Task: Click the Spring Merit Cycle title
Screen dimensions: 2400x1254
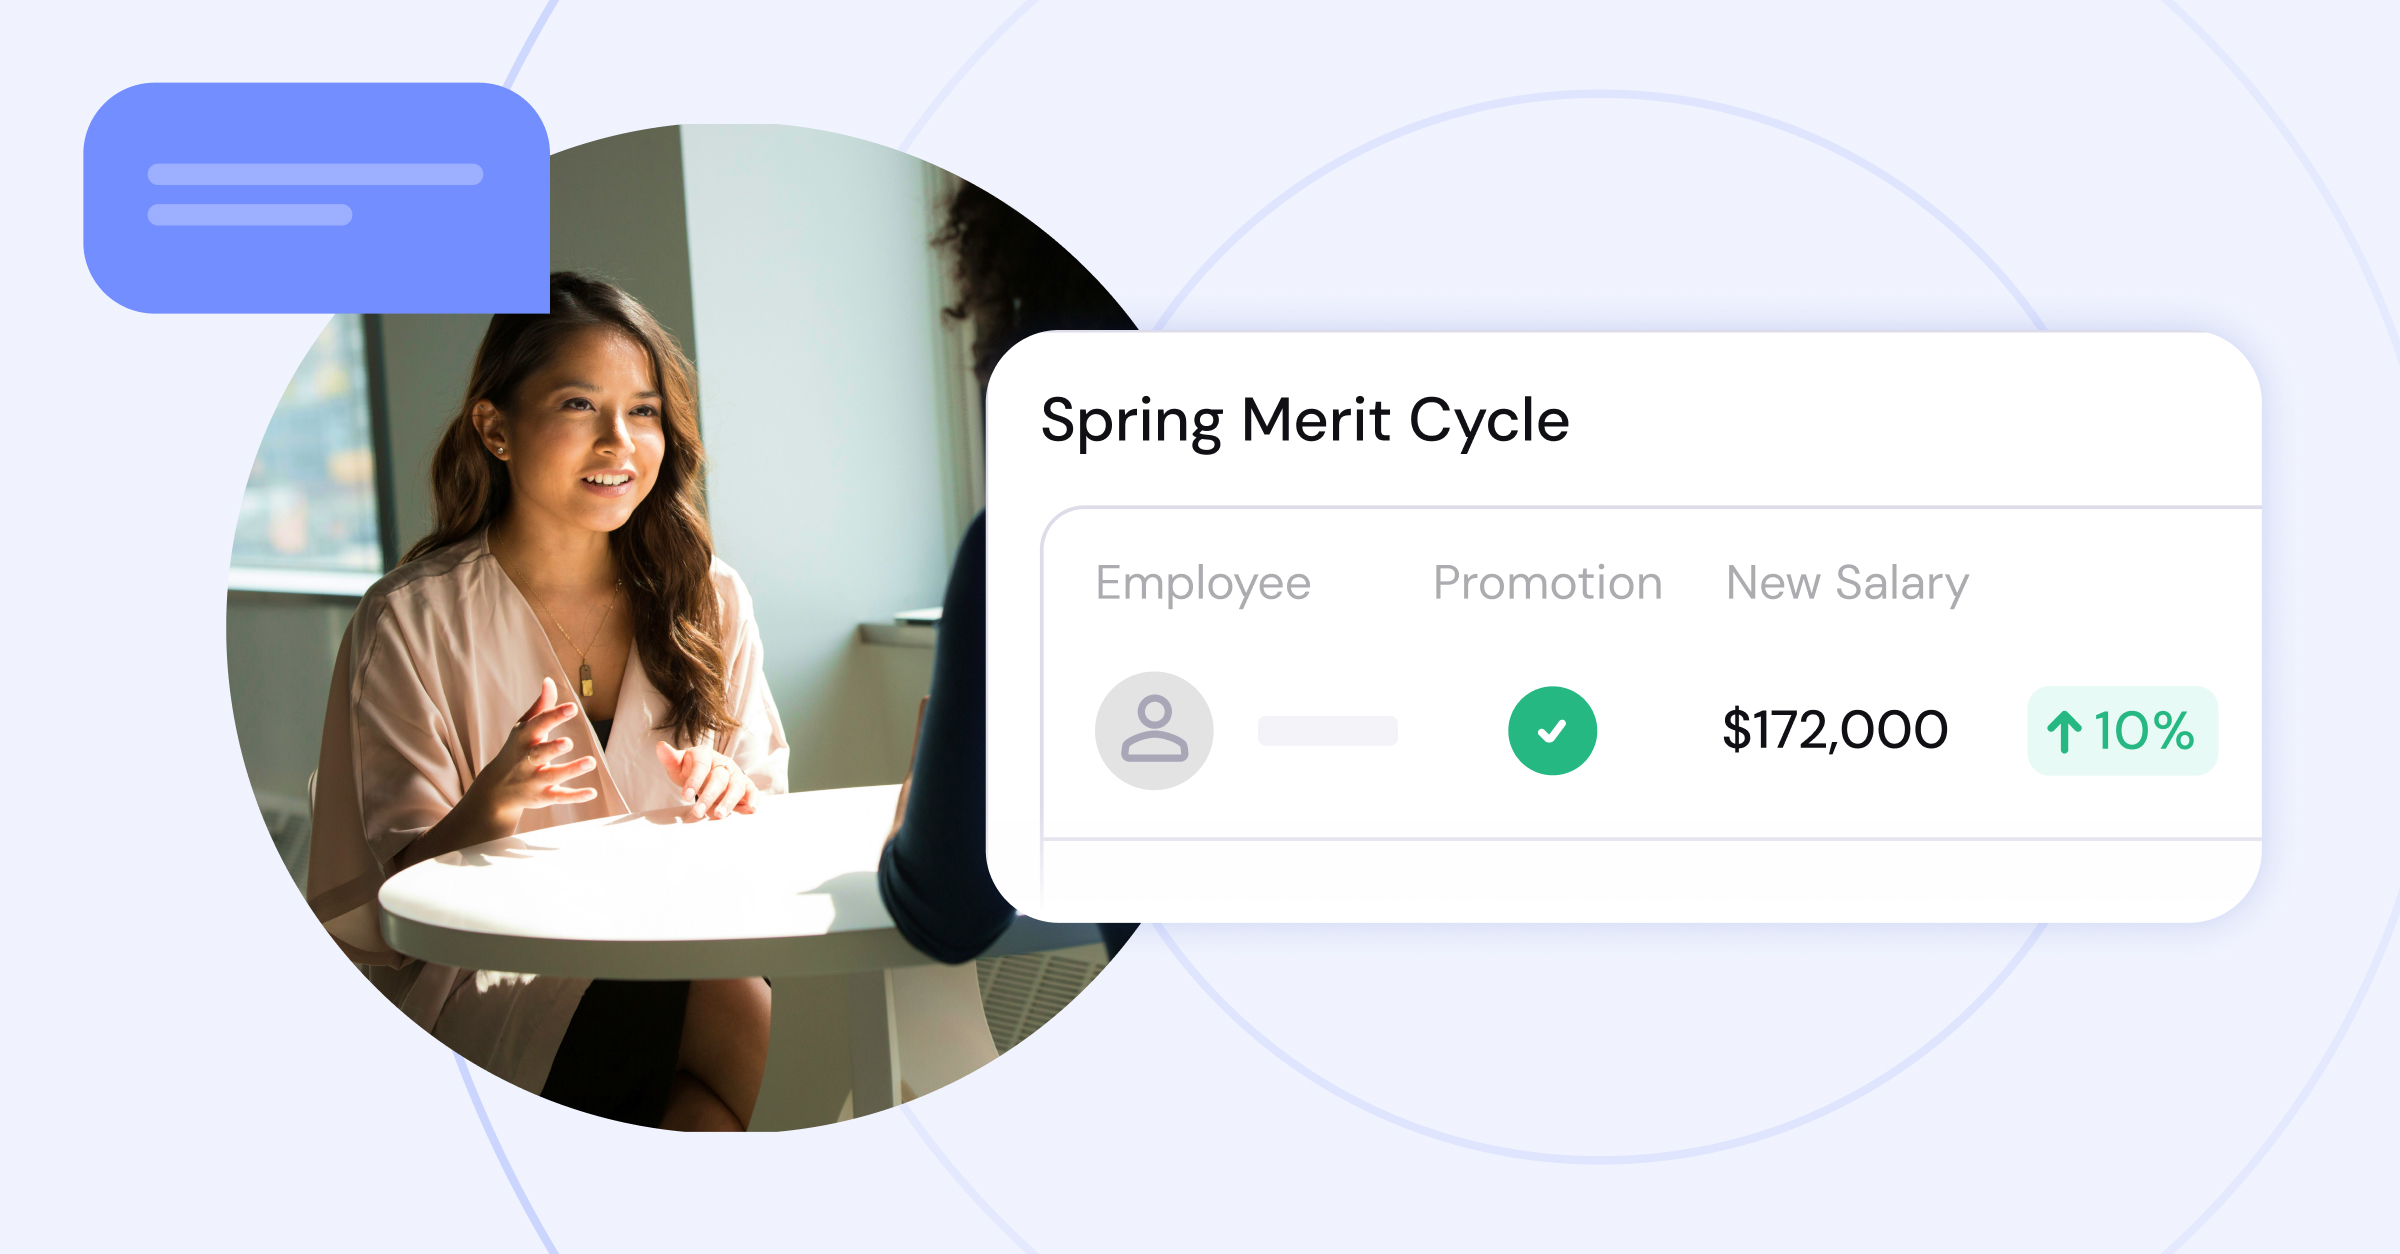Action: coord(1305,421)
